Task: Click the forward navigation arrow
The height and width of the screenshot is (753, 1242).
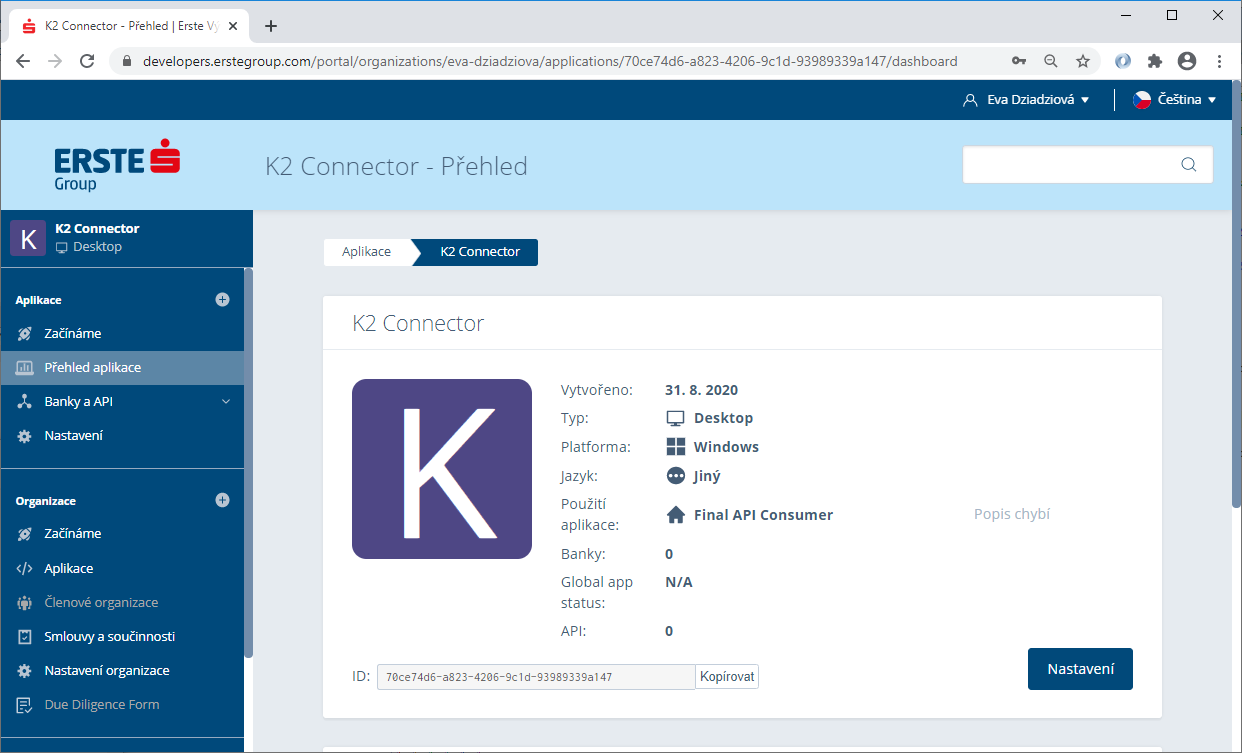Action: [55, 61]
